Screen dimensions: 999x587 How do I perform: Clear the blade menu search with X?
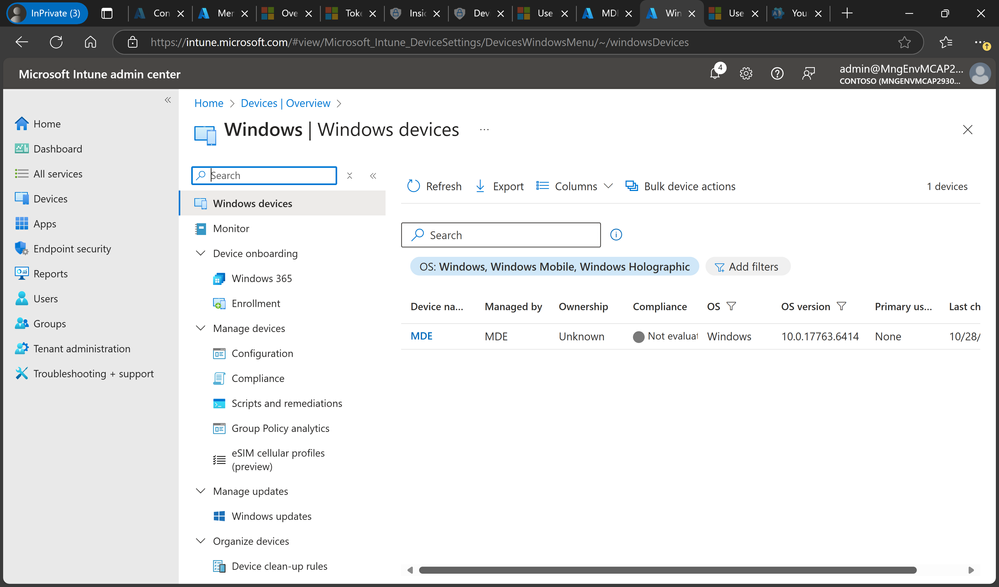349,175
